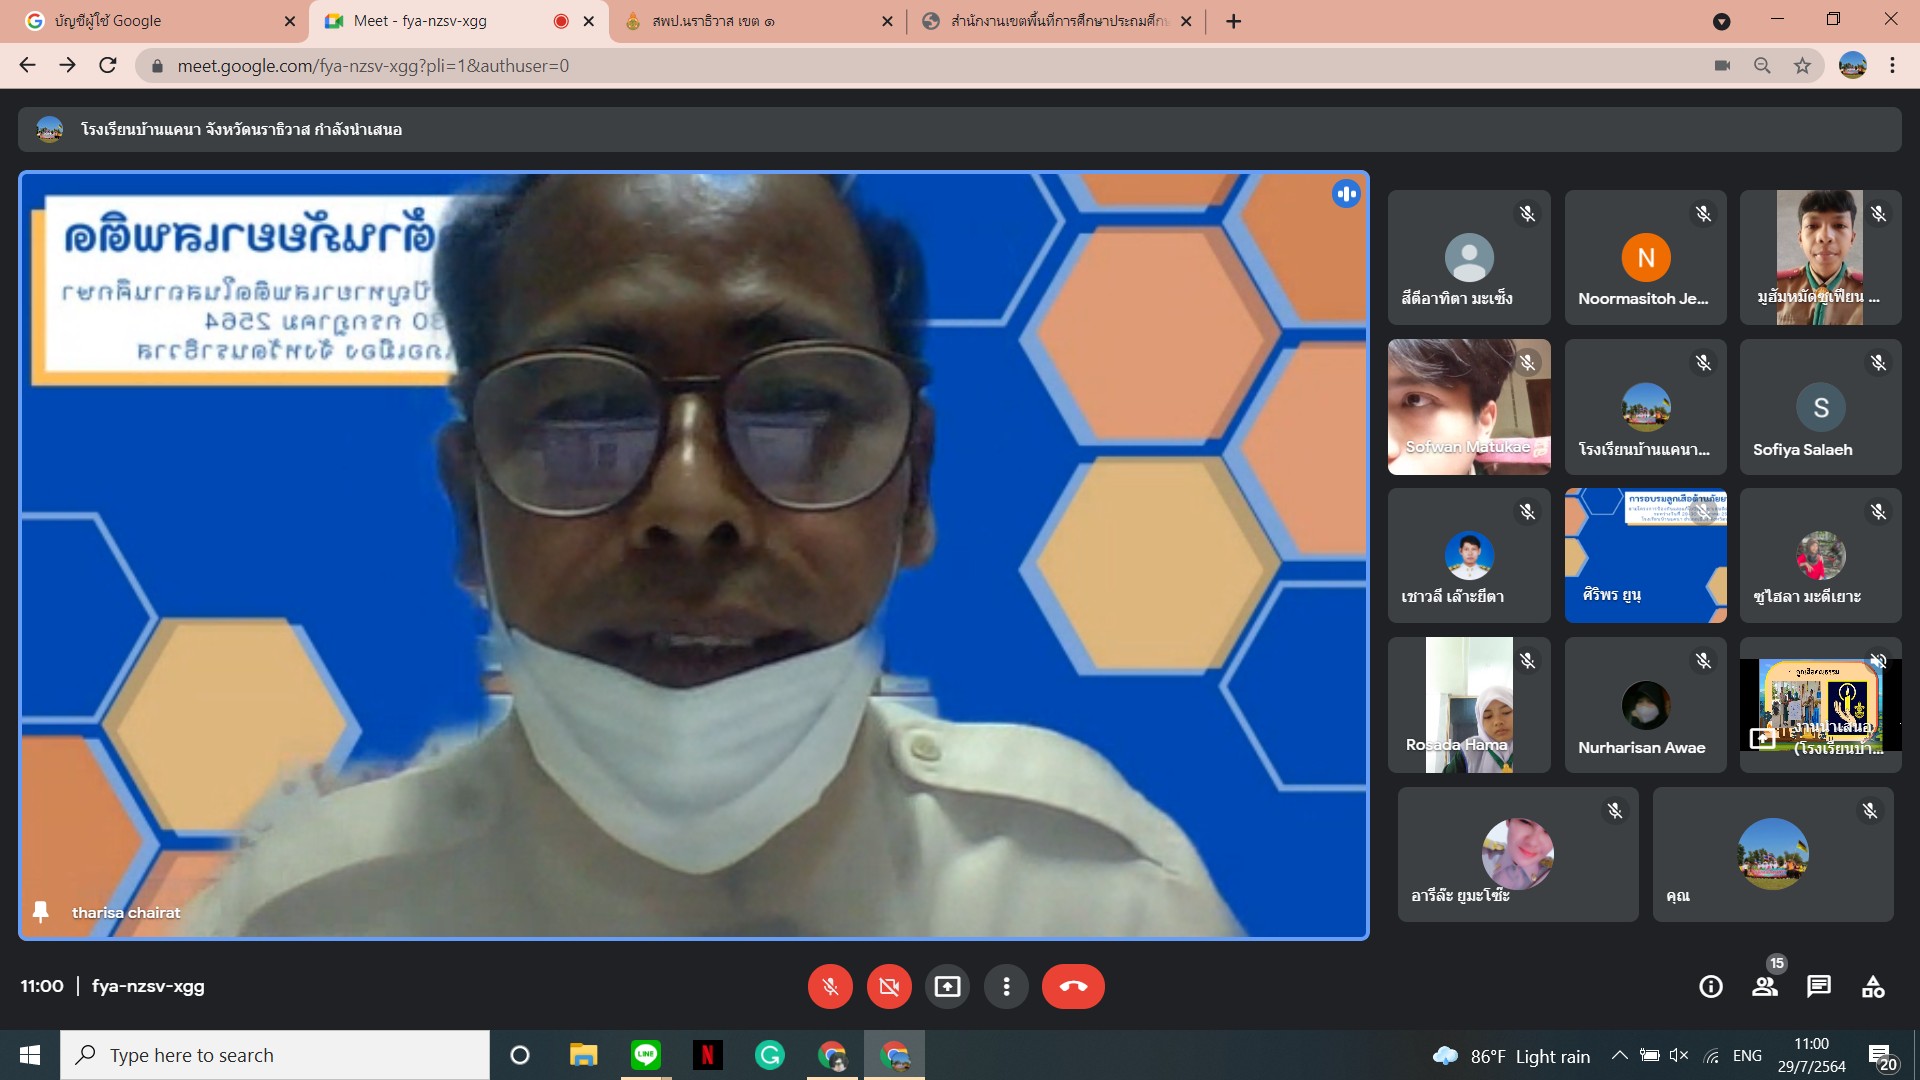The height and width of the screenshot is (1080, 1920).
Task: Show everyone participants panel icon
Action: (1765, 987)
